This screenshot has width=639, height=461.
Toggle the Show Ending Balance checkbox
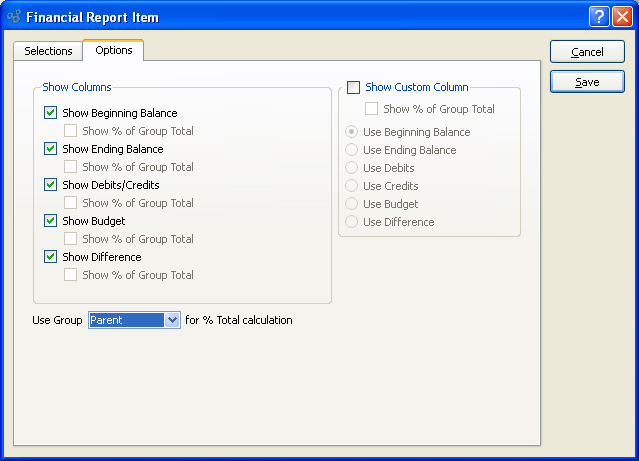51,149
